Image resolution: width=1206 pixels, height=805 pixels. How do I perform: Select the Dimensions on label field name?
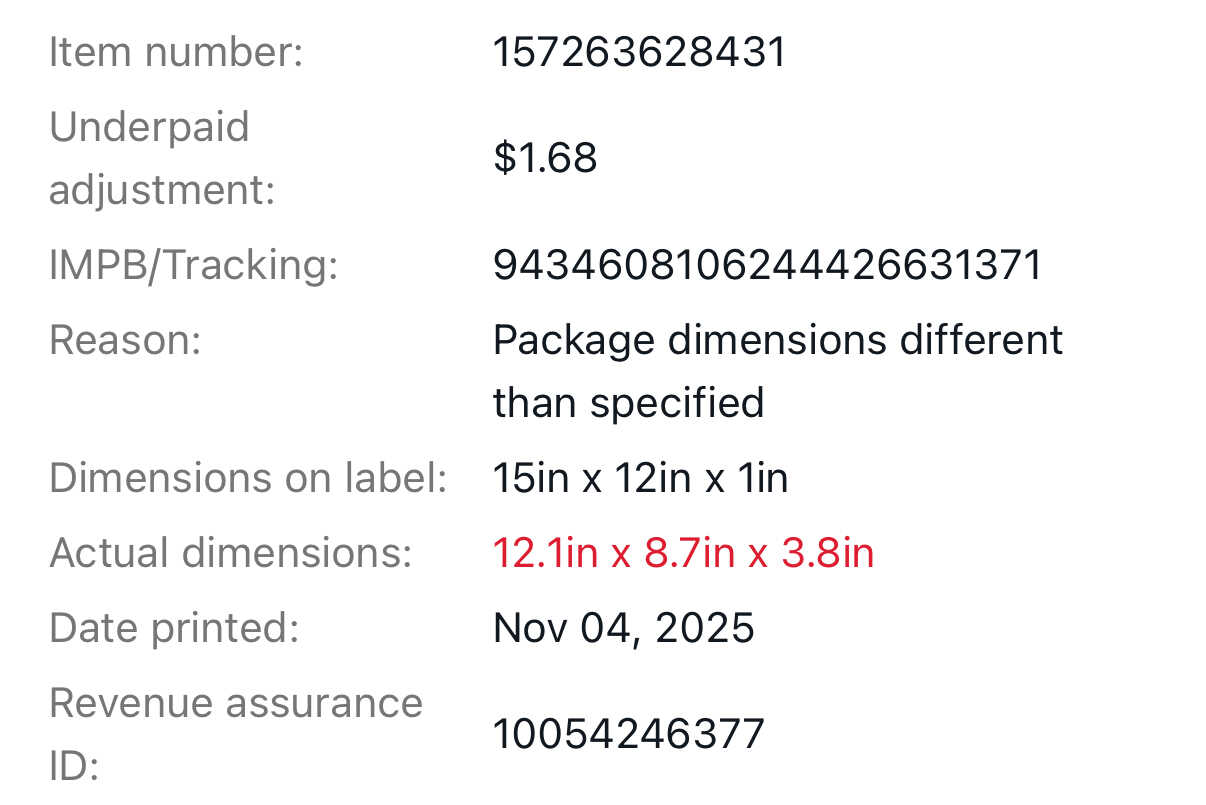(x=247, y=478)
